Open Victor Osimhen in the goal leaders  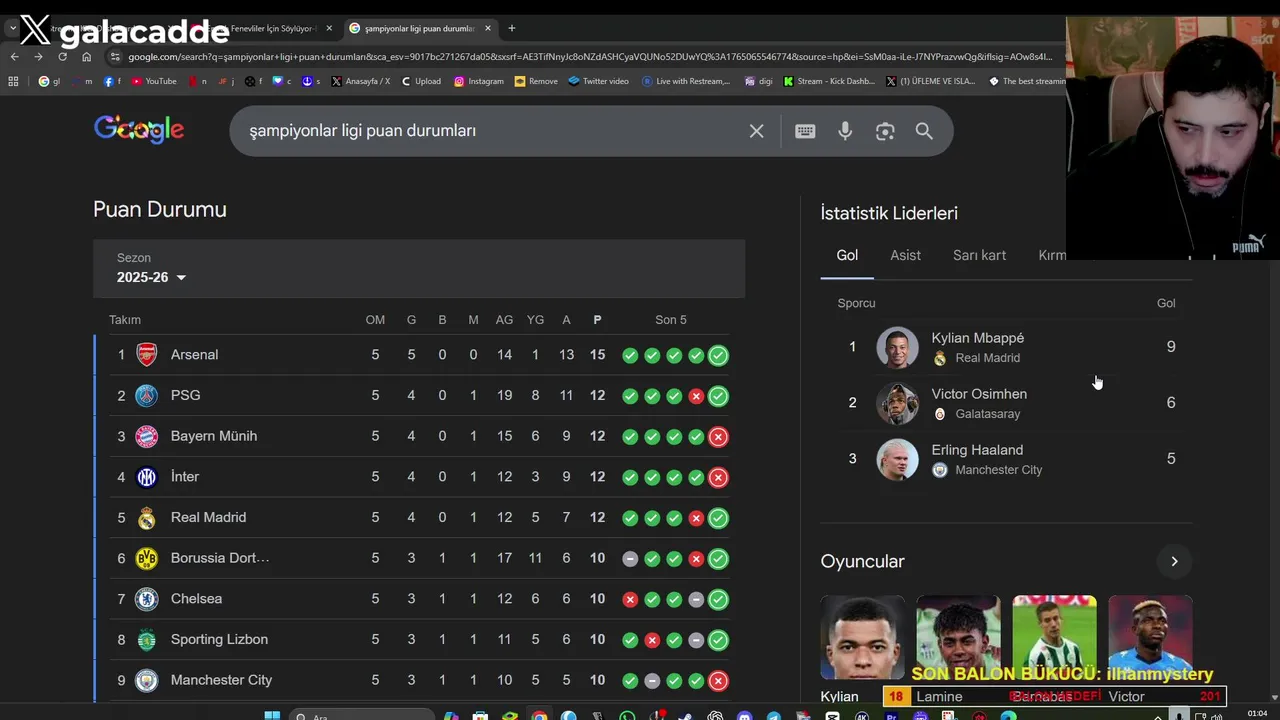tap(1006, 403)
